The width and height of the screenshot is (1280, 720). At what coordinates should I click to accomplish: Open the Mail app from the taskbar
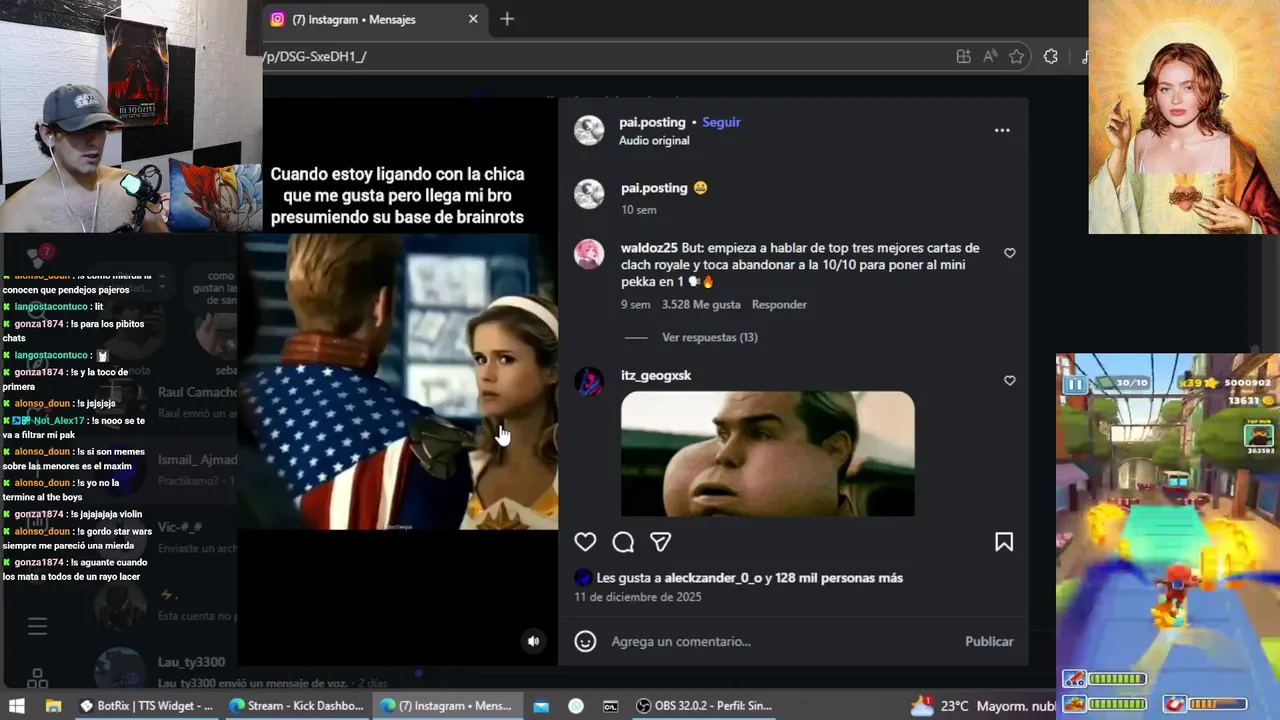(x=541, y=706)
